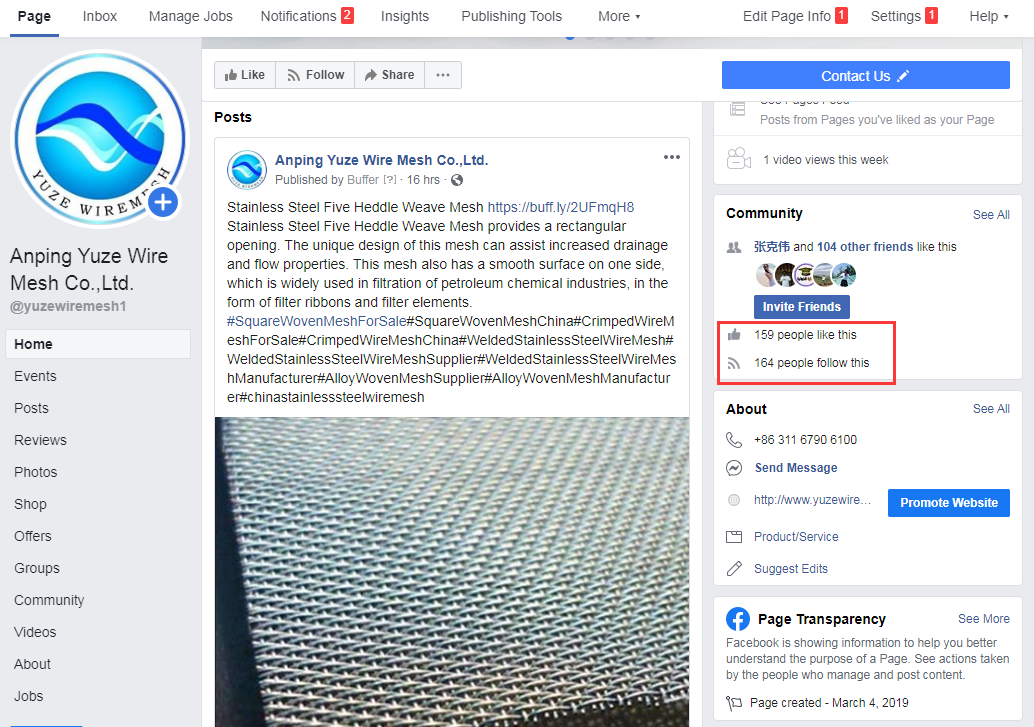Click the wire mesh post image
Screen dimensions: 1034x727
(x=451, y=570)
